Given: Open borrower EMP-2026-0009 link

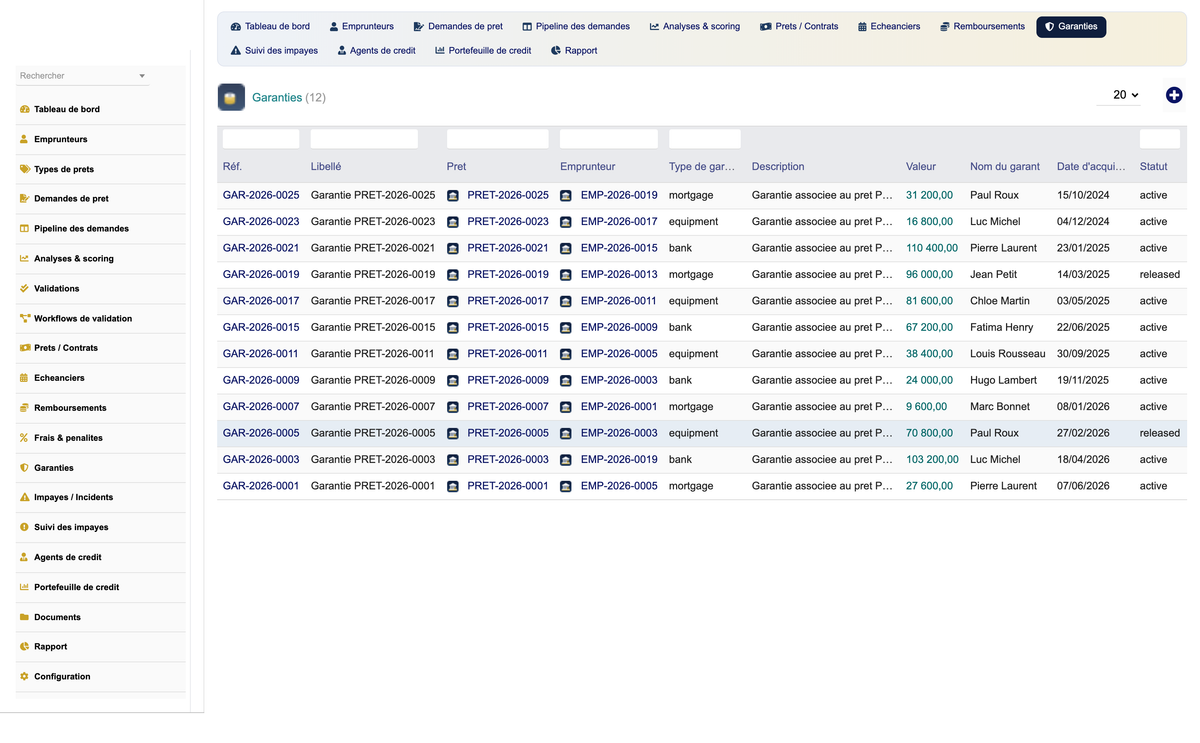Looking at the screenshot, I should click(619, 327).
